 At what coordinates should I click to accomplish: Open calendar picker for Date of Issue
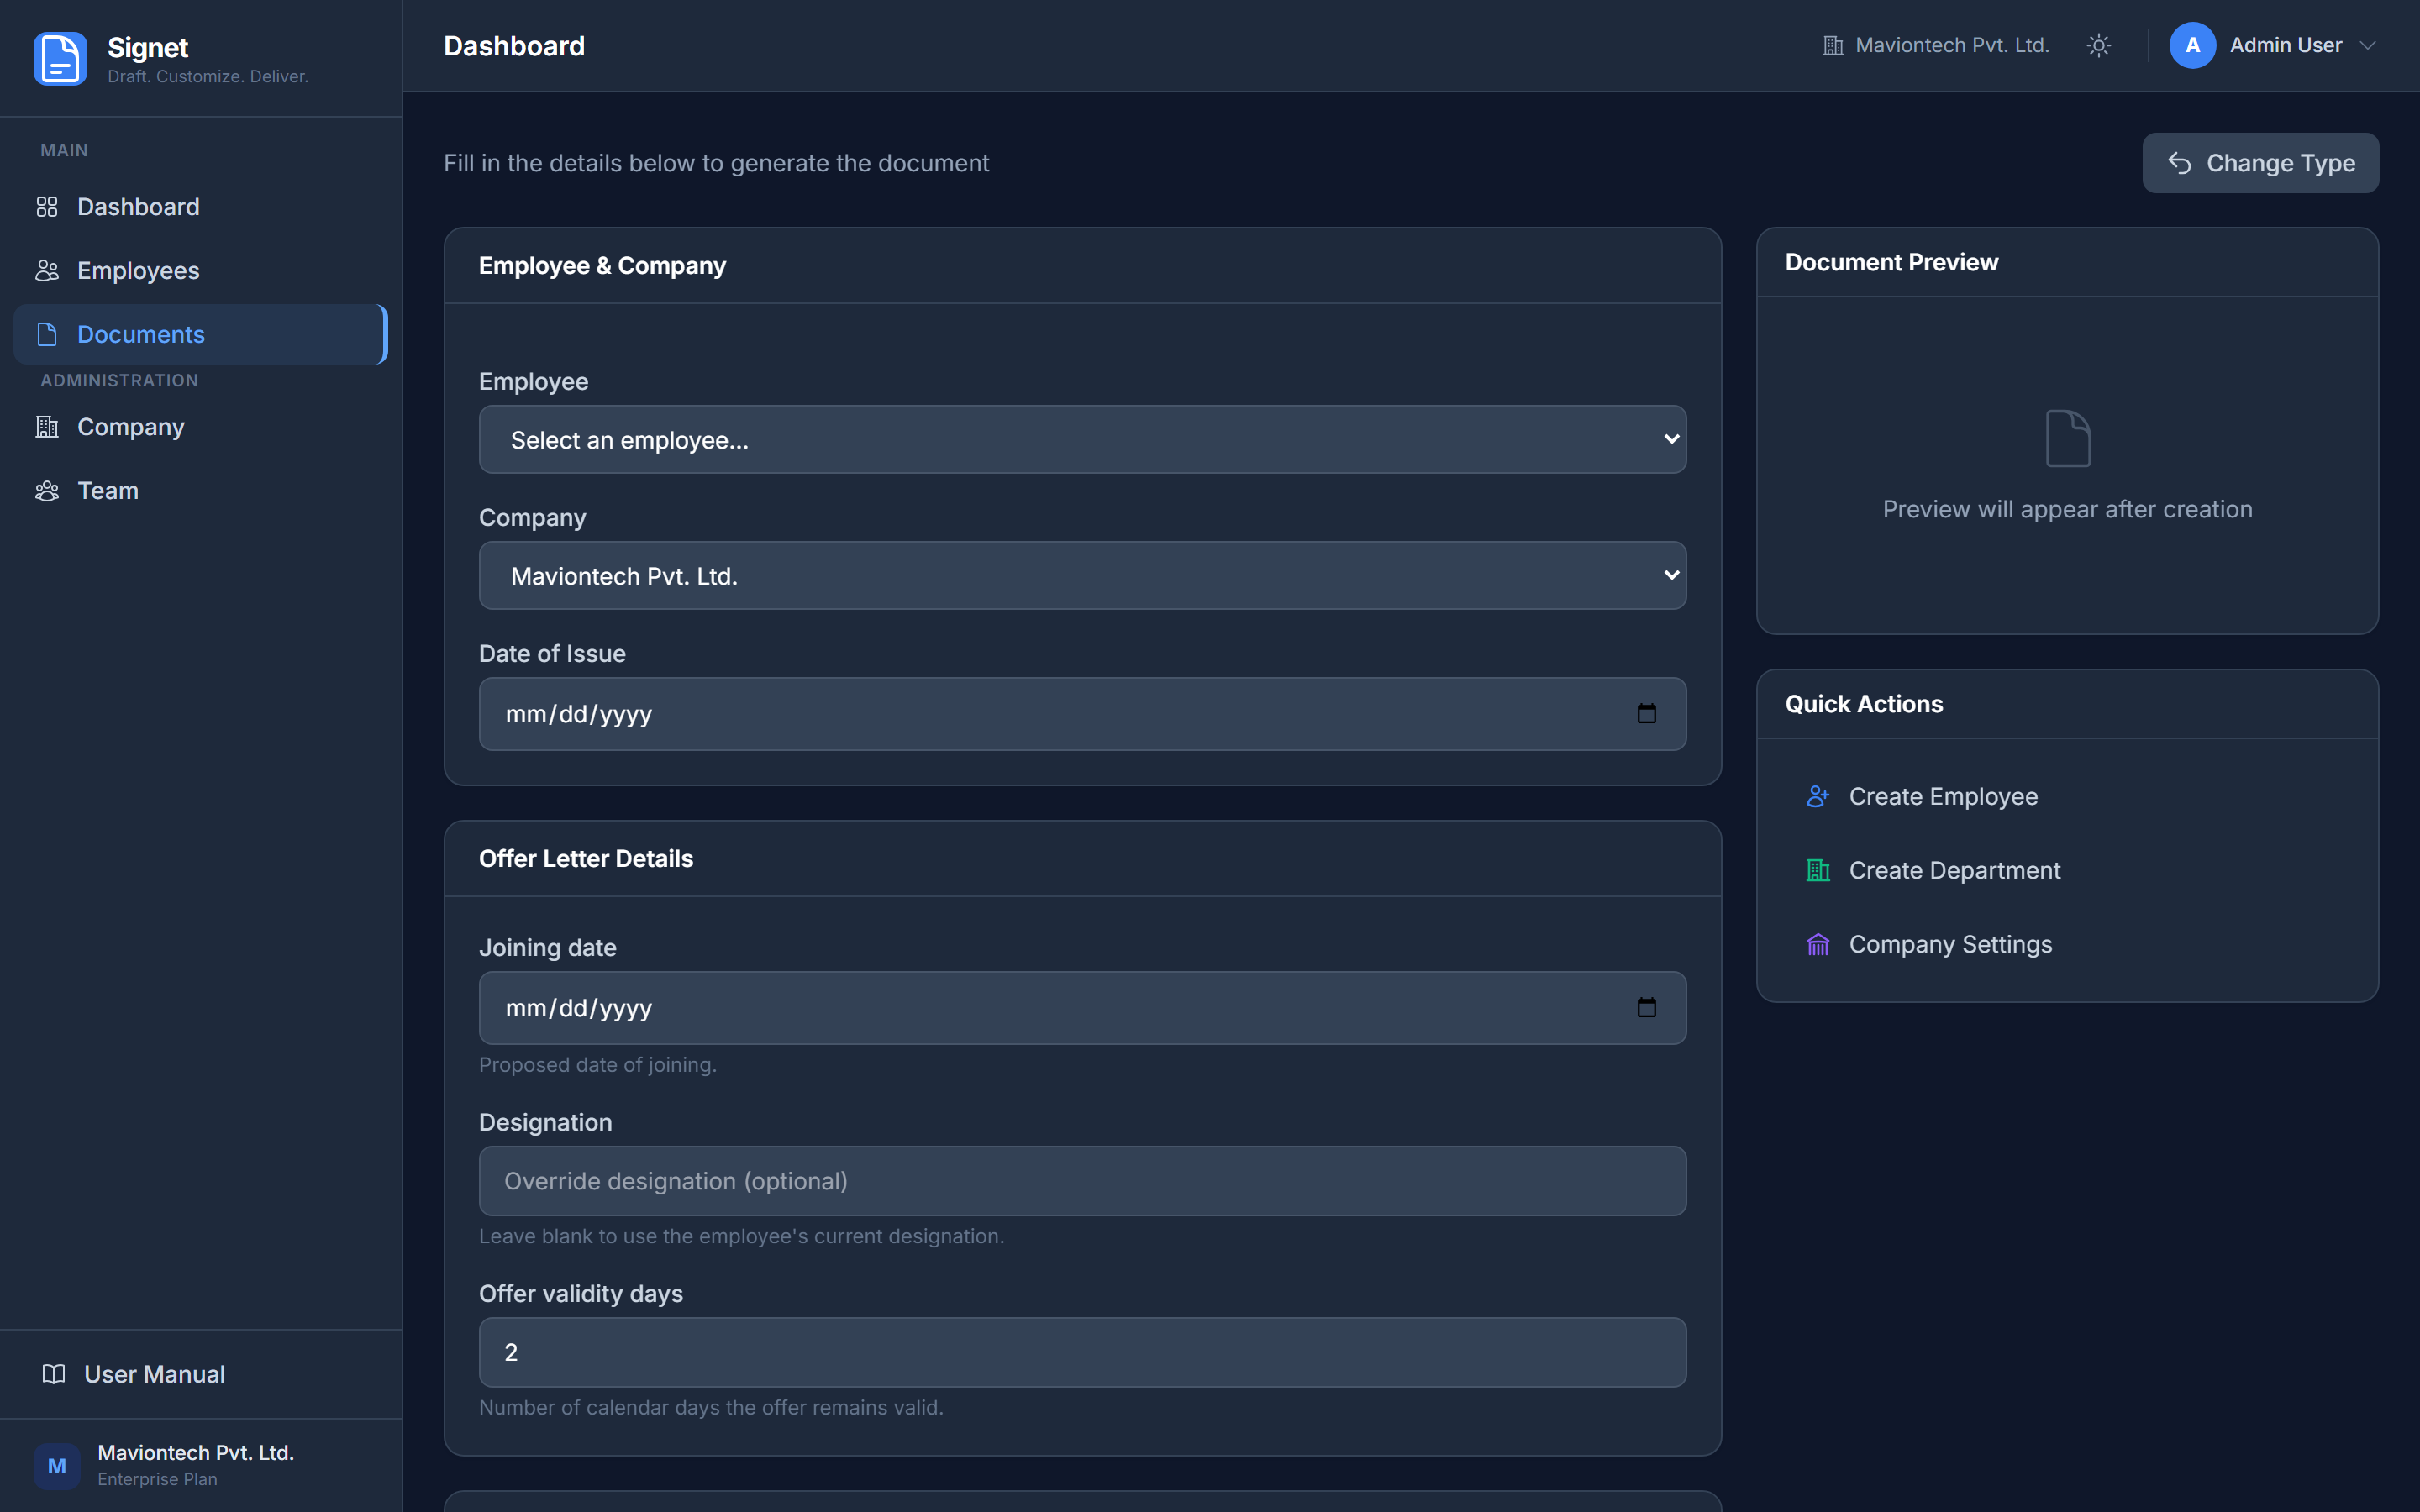coord(1646,714)
